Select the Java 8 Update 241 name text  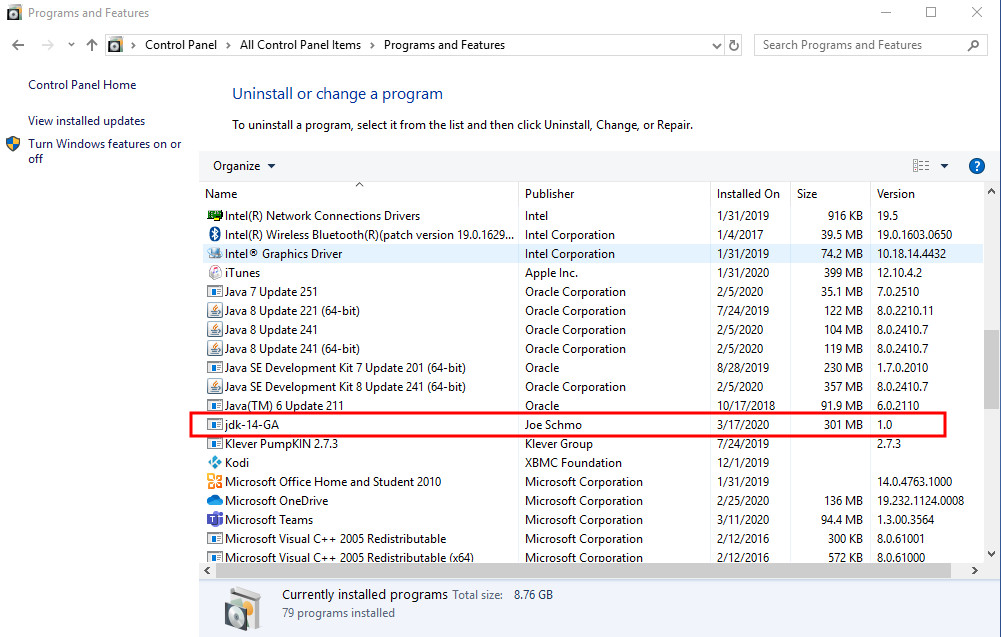click(x=271, y=330)
